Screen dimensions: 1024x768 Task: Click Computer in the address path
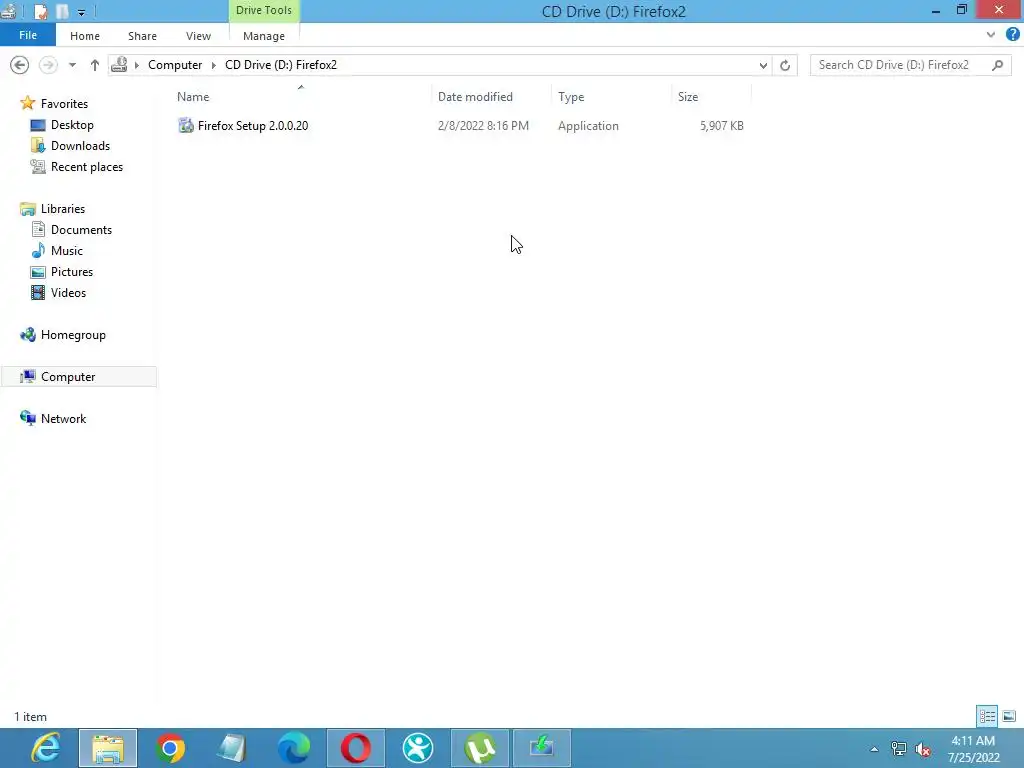(175, 65)
